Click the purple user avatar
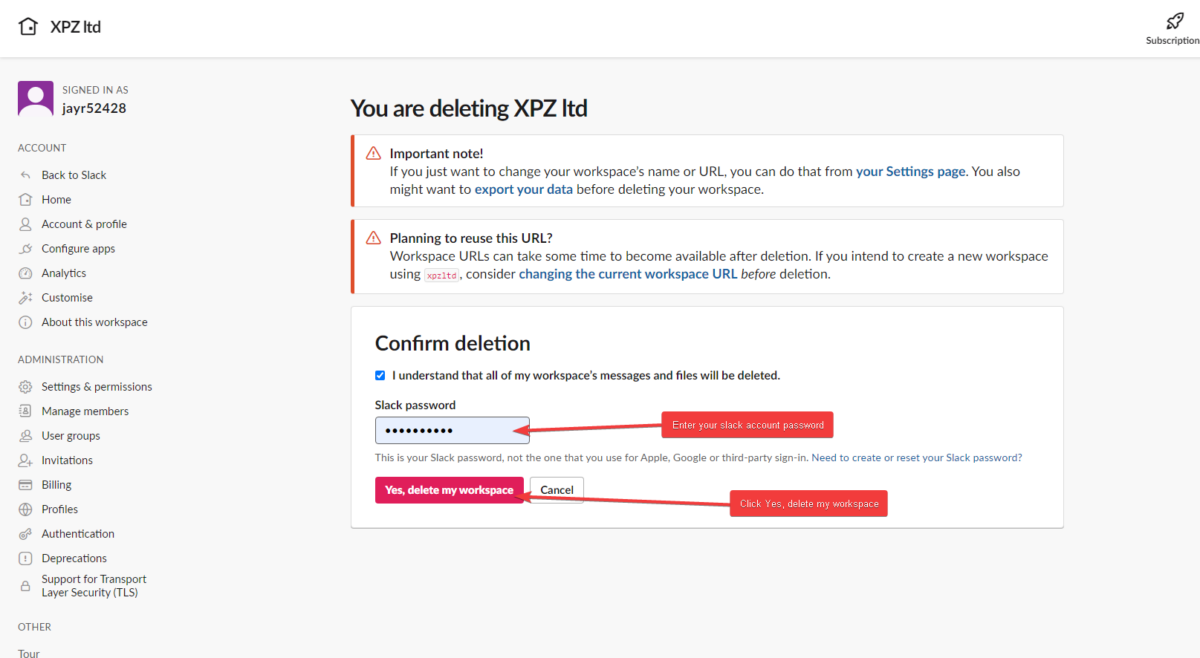1200x658 pixels. (x=35, y=99)
